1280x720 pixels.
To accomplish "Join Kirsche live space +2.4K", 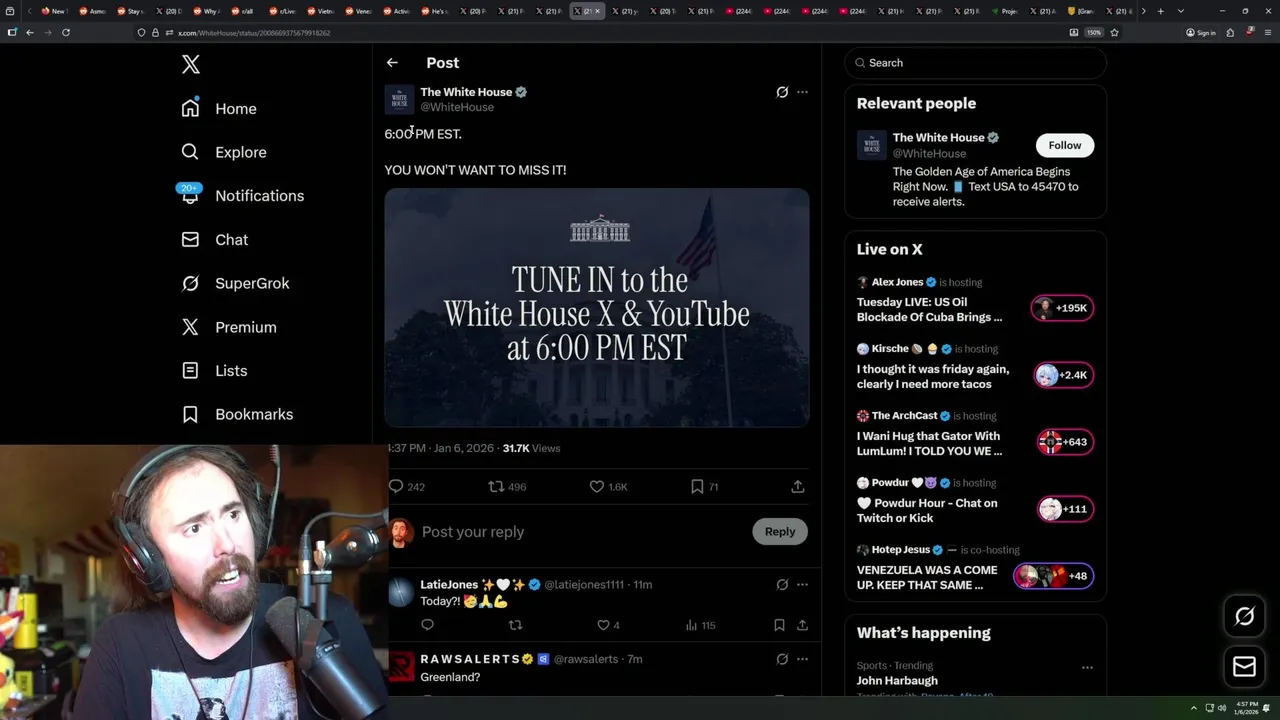I will point(1062,375).
